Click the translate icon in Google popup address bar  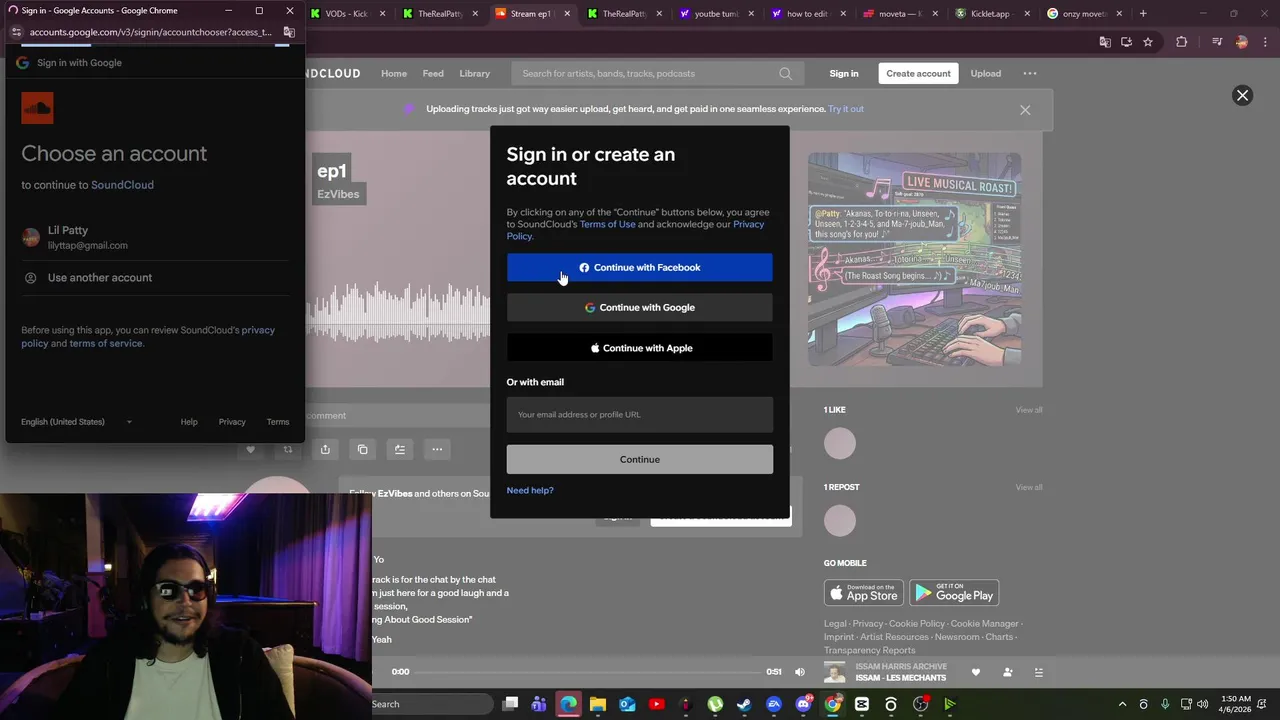[289, 32]
